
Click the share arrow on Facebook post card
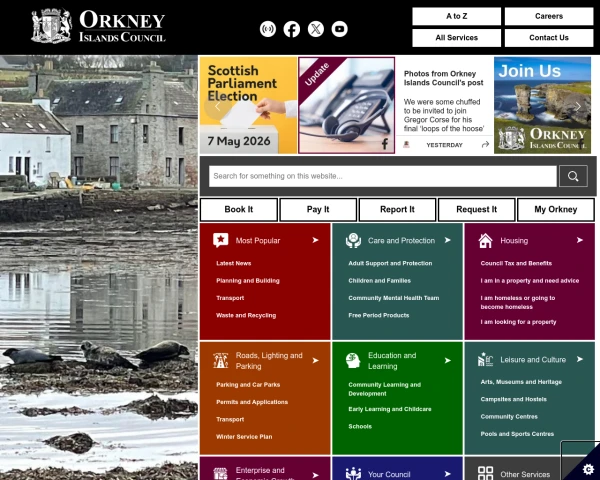click(485, 144)
